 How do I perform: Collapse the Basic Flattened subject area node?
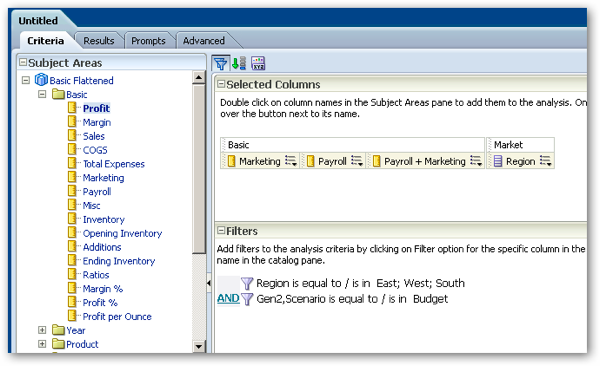pyautogui.click(x=26, y=80)
